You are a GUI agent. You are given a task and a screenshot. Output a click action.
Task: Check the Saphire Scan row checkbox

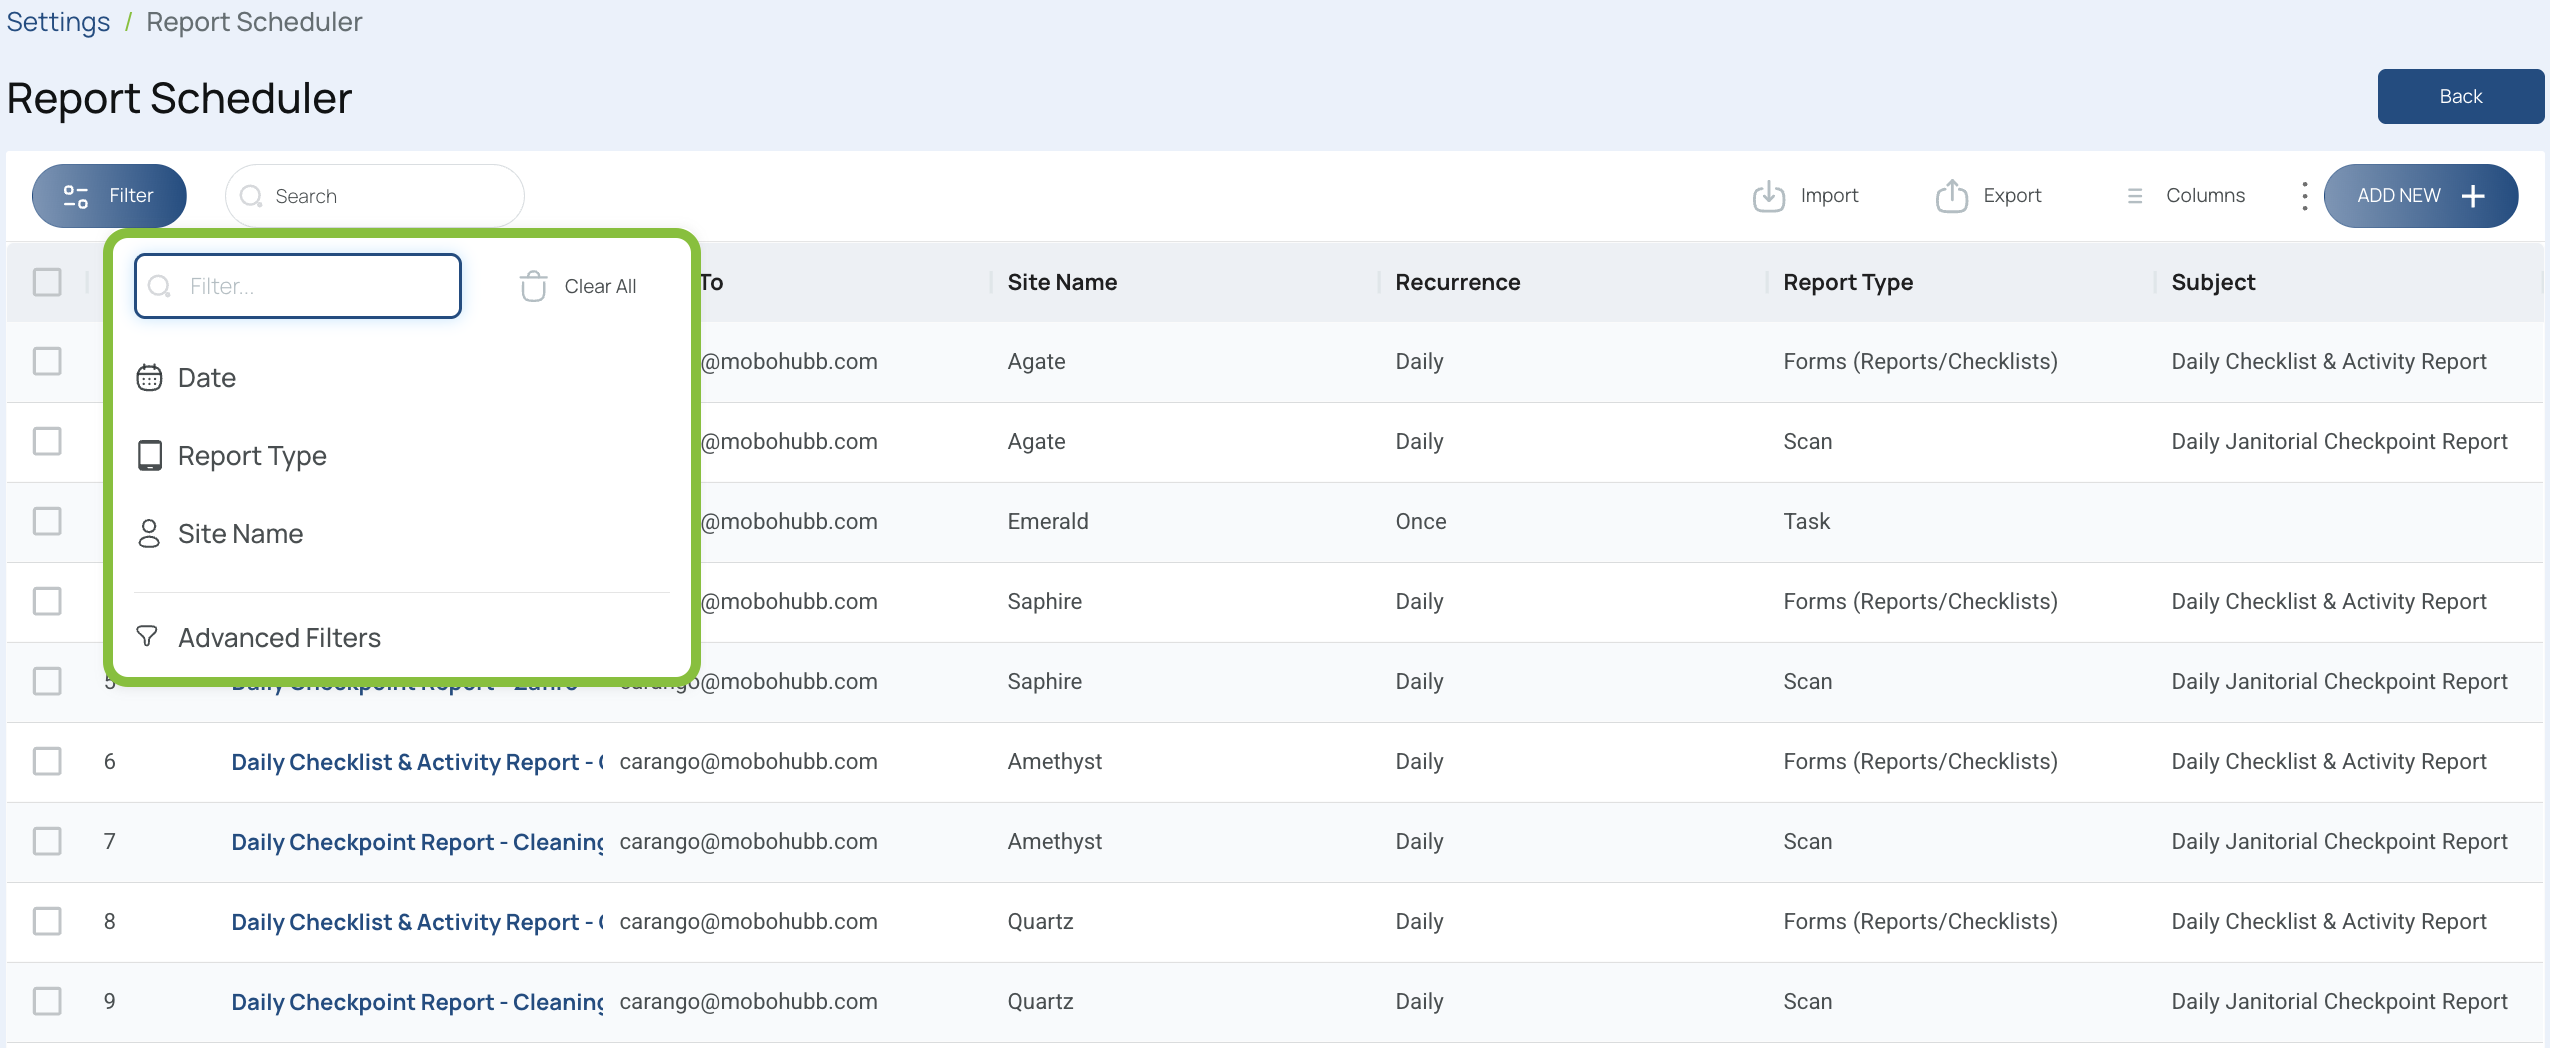[x=47, y=681]
